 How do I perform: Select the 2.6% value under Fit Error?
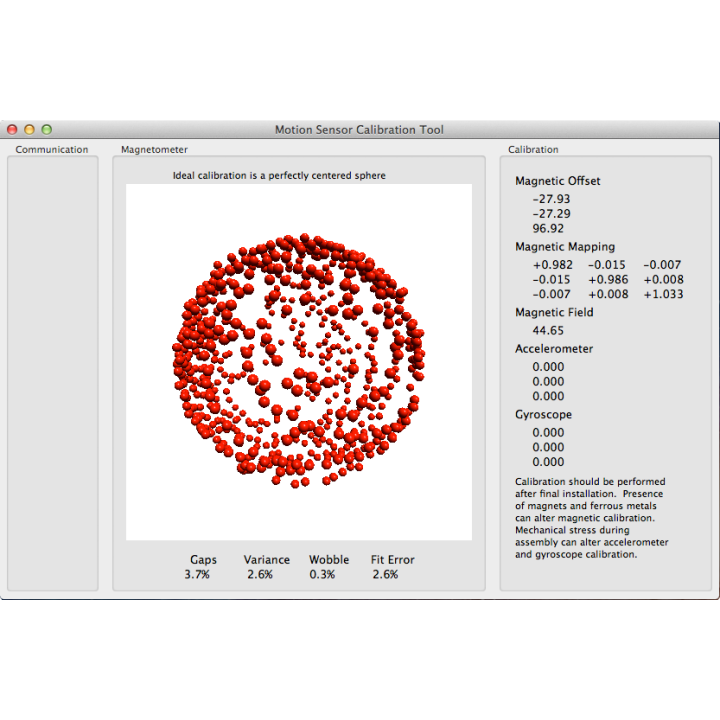click(x=385, y=574)
